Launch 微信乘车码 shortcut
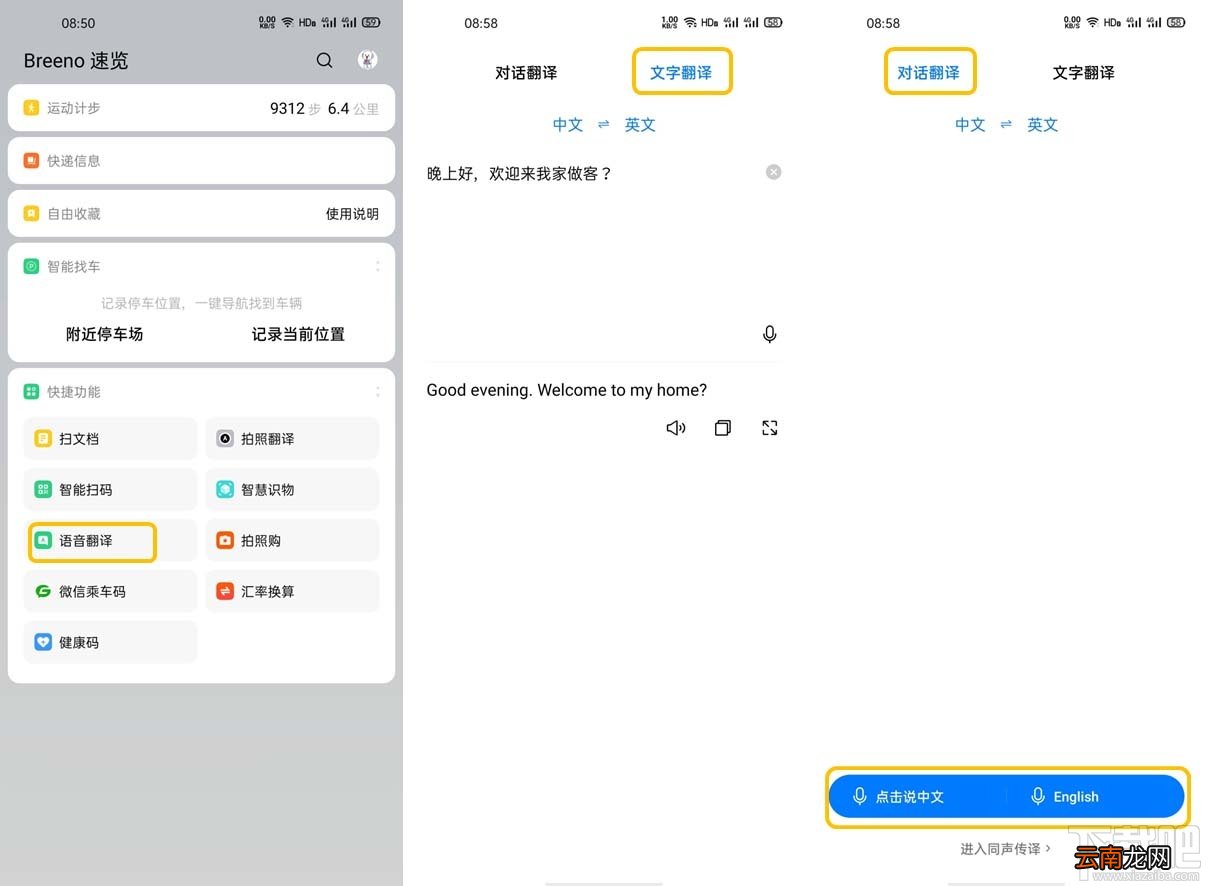Viewport: 1208px width, 886px height. 110,592
